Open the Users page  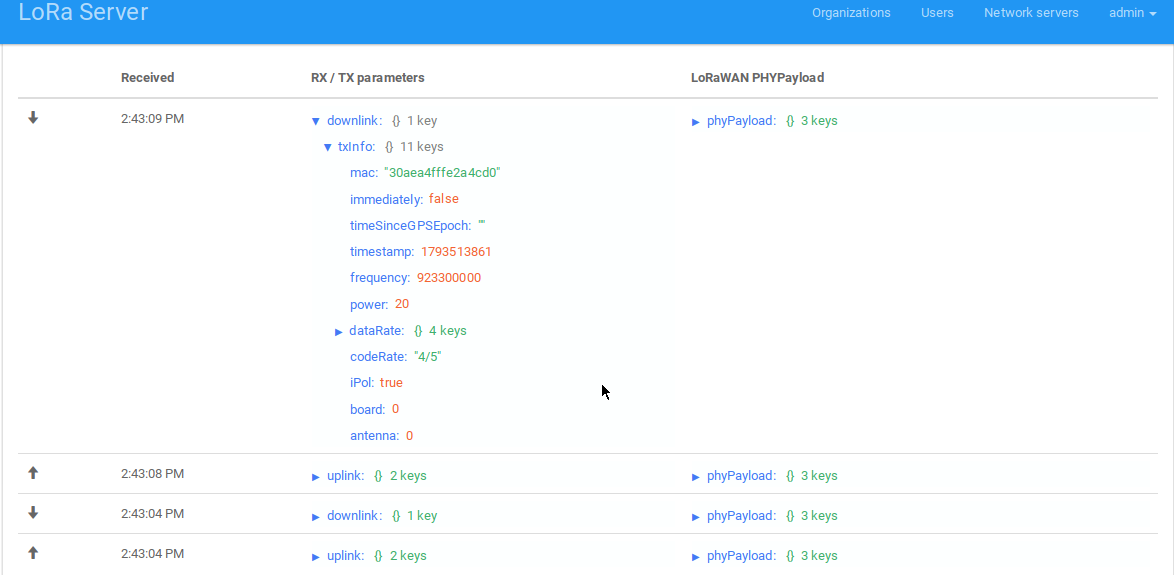[x=937, y=13]
